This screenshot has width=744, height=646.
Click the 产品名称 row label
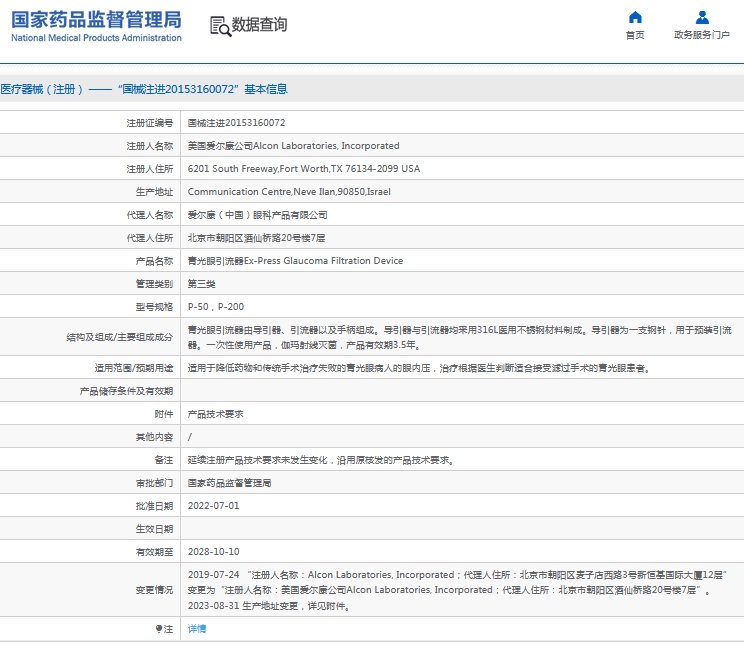(x=154, y=261)
